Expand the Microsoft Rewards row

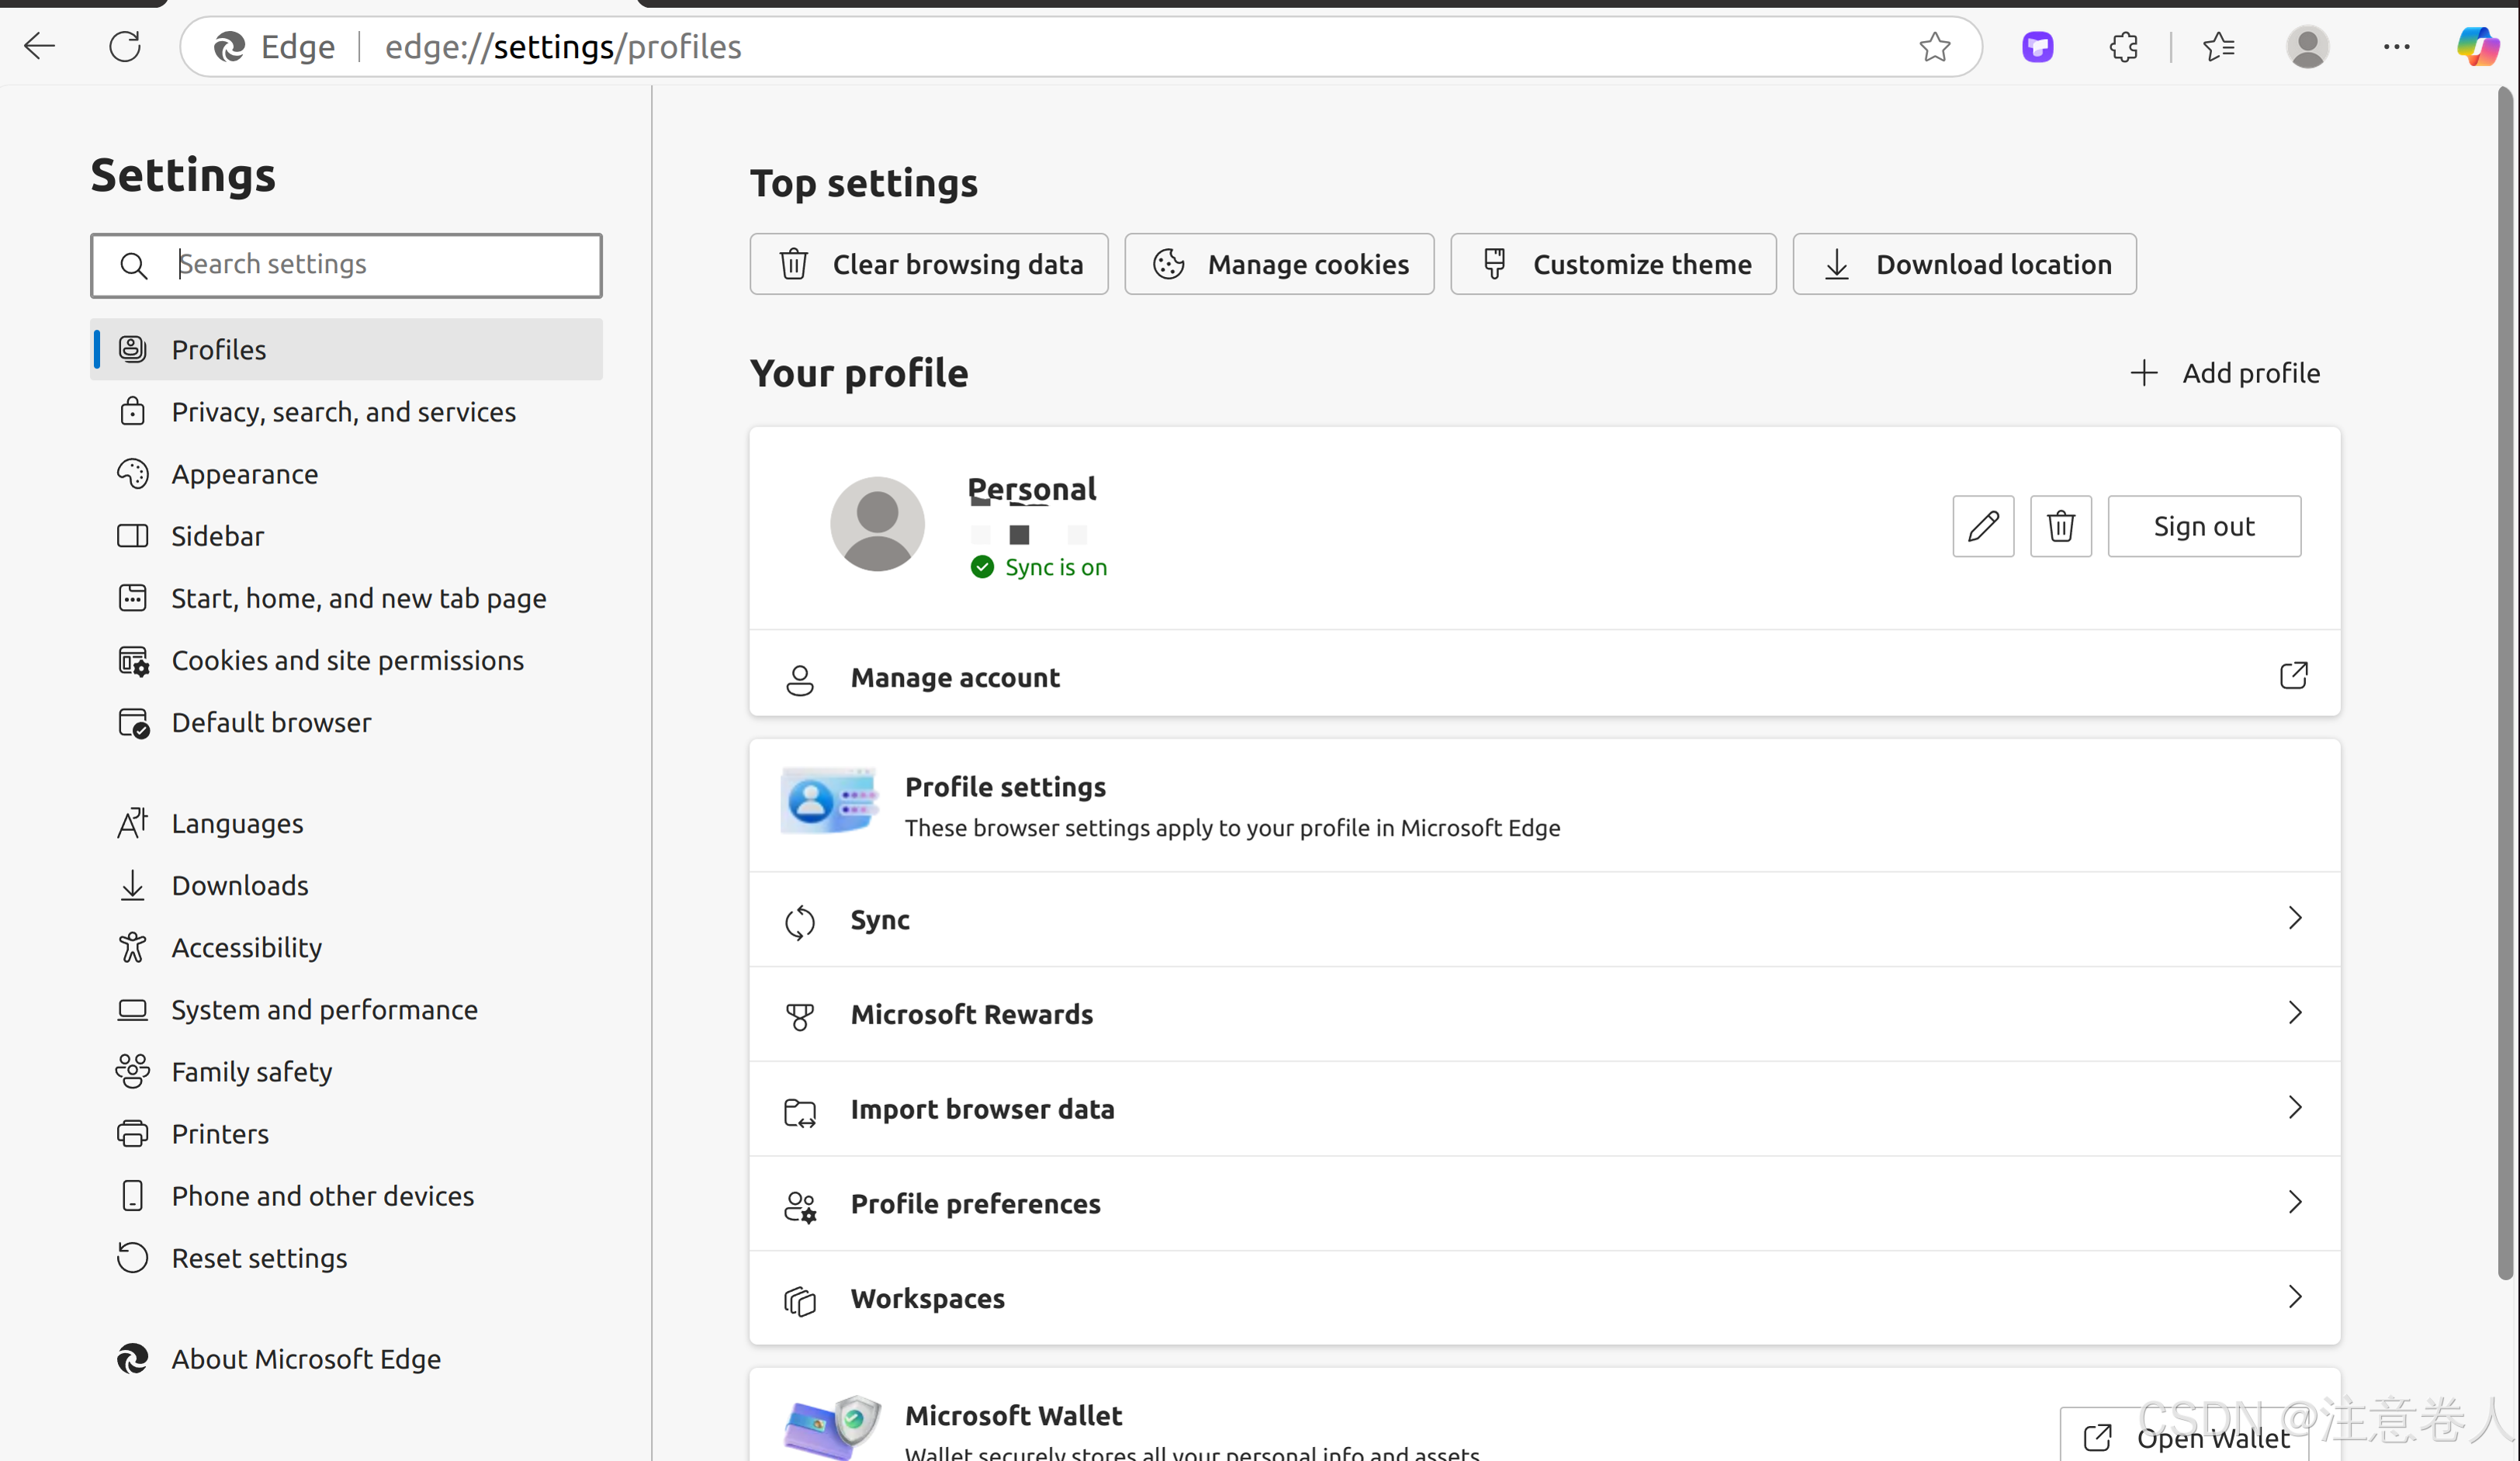coord(1544,1014)
